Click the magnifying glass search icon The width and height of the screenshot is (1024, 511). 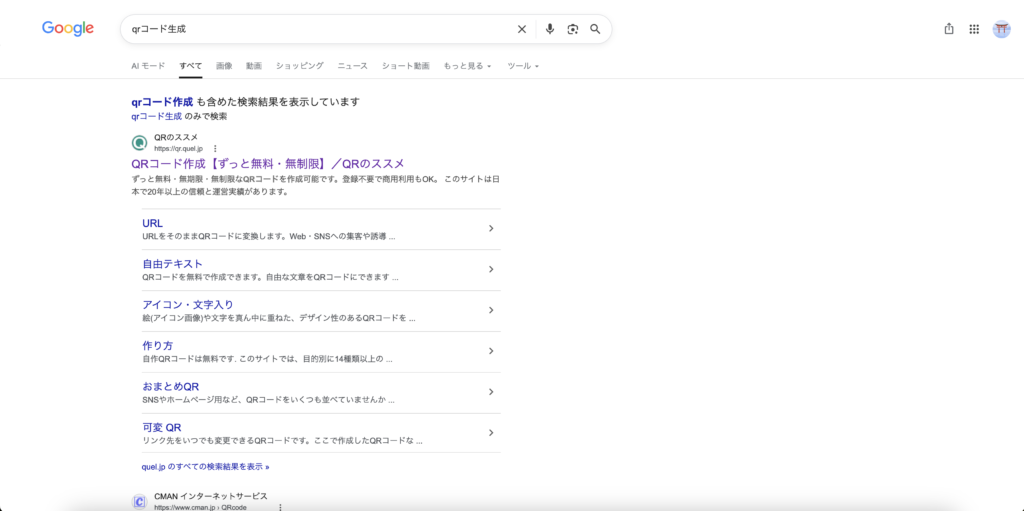[595, 29]
